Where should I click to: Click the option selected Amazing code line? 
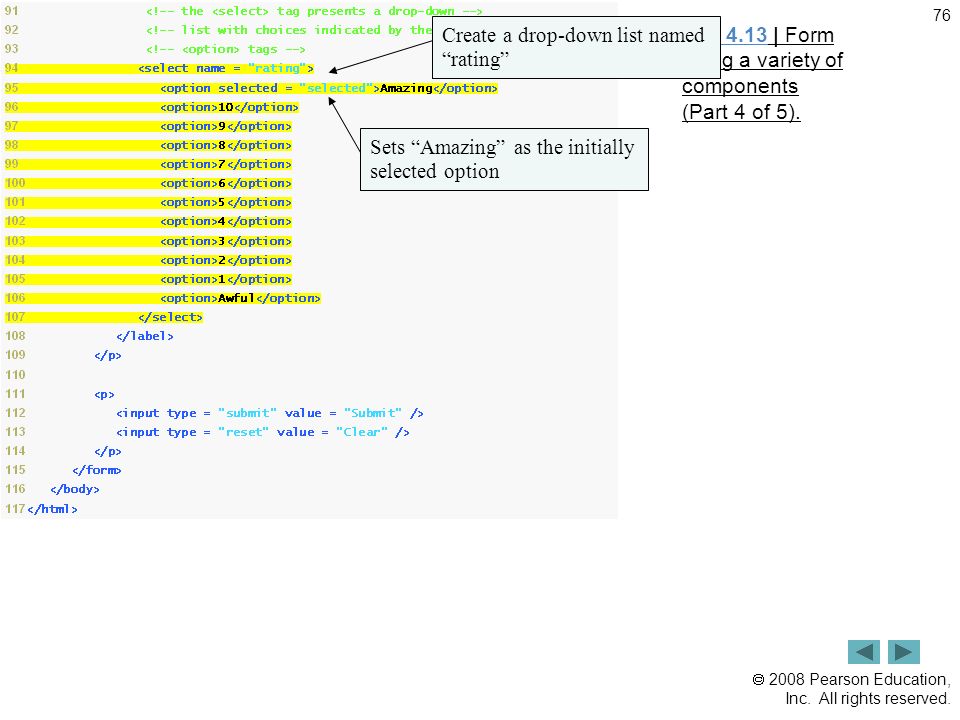pyautogui.click(x=329, y=88)
